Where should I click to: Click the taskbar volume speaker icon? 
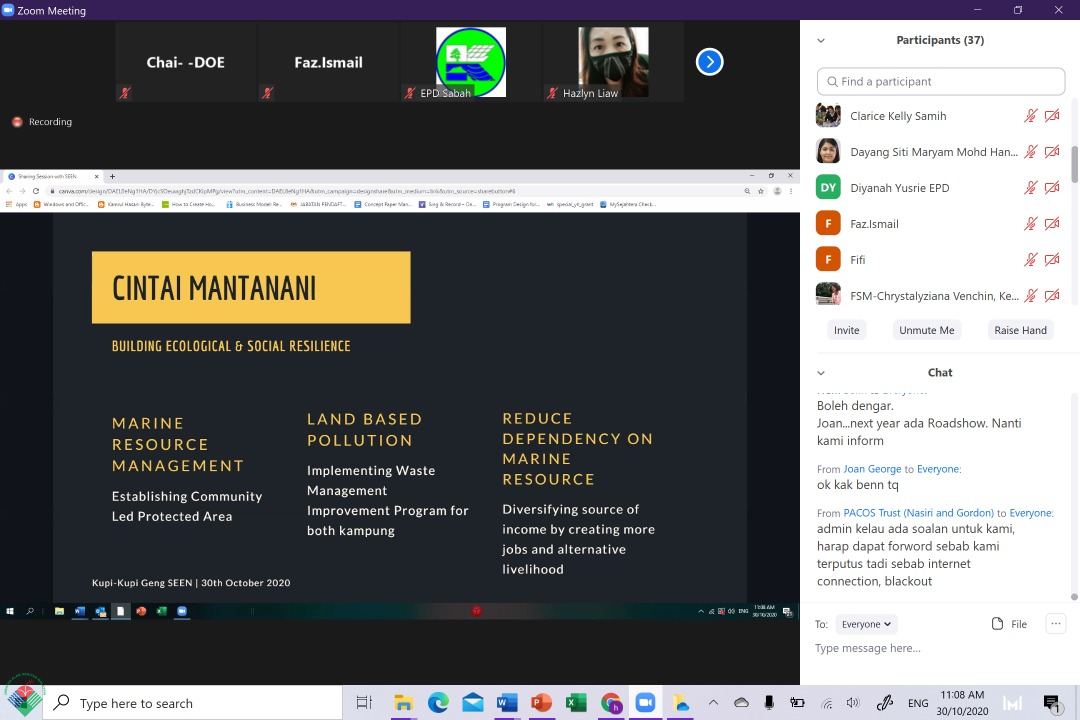pos(853,703)
